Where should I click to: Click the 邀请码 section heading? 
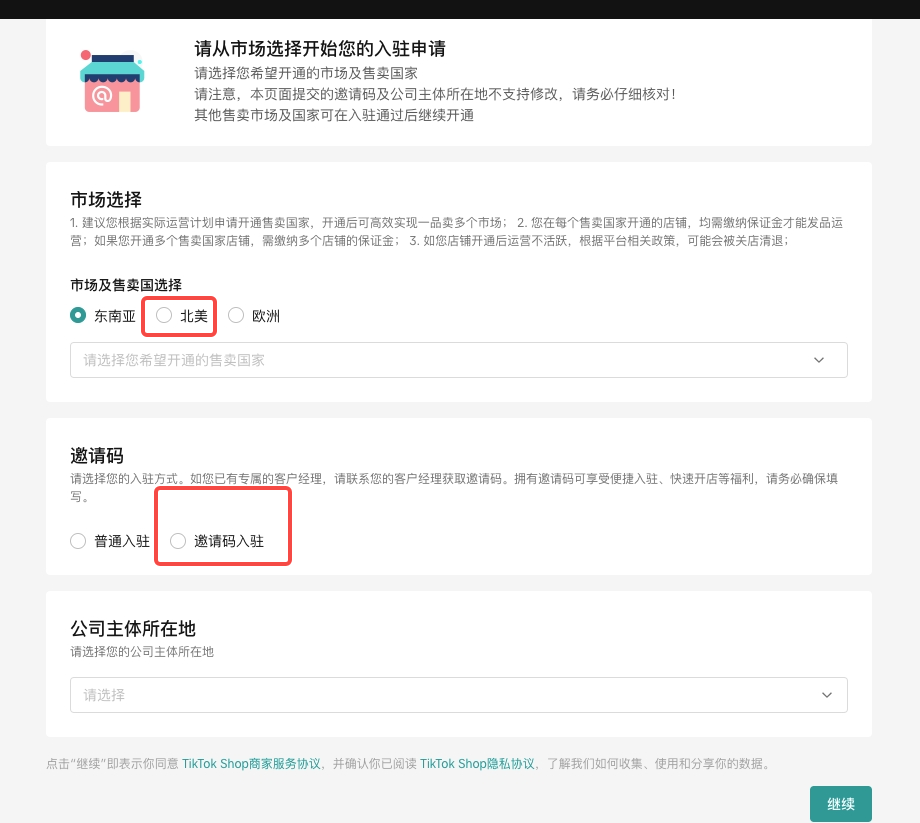point(97,456)
